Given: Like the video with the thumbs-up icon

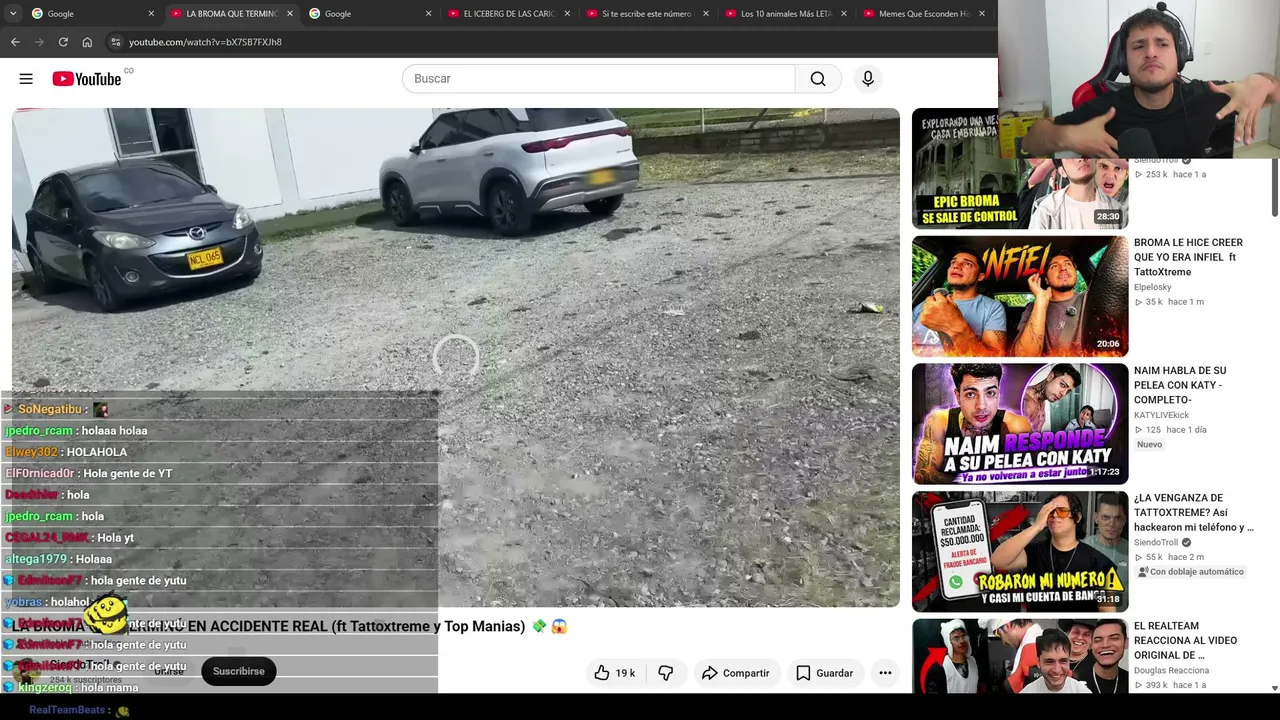Looking at the screenshot, I should point(602,673).
